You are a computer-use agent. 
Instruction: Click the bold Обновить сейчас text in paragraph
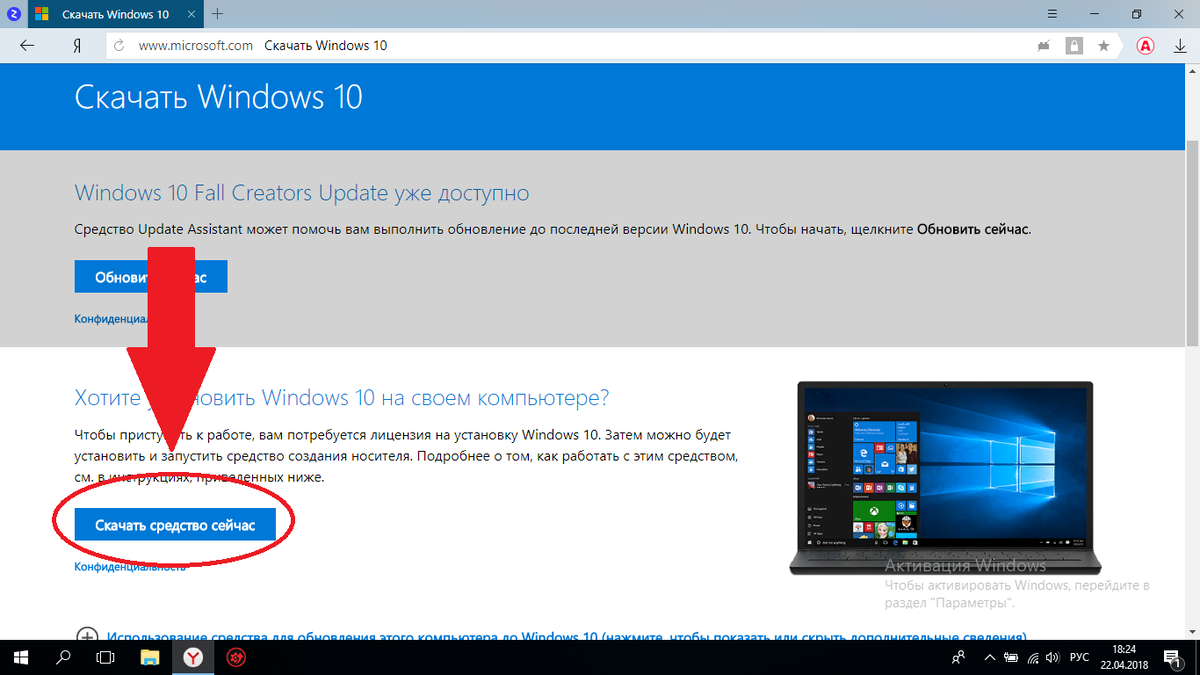972,229
